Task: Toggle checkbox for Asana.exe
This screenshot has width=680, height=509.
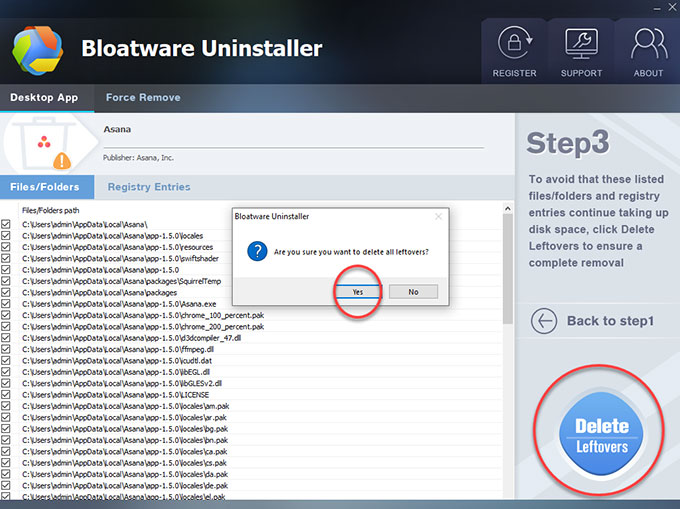Action: pyautogui.click(x=6, y=303)
